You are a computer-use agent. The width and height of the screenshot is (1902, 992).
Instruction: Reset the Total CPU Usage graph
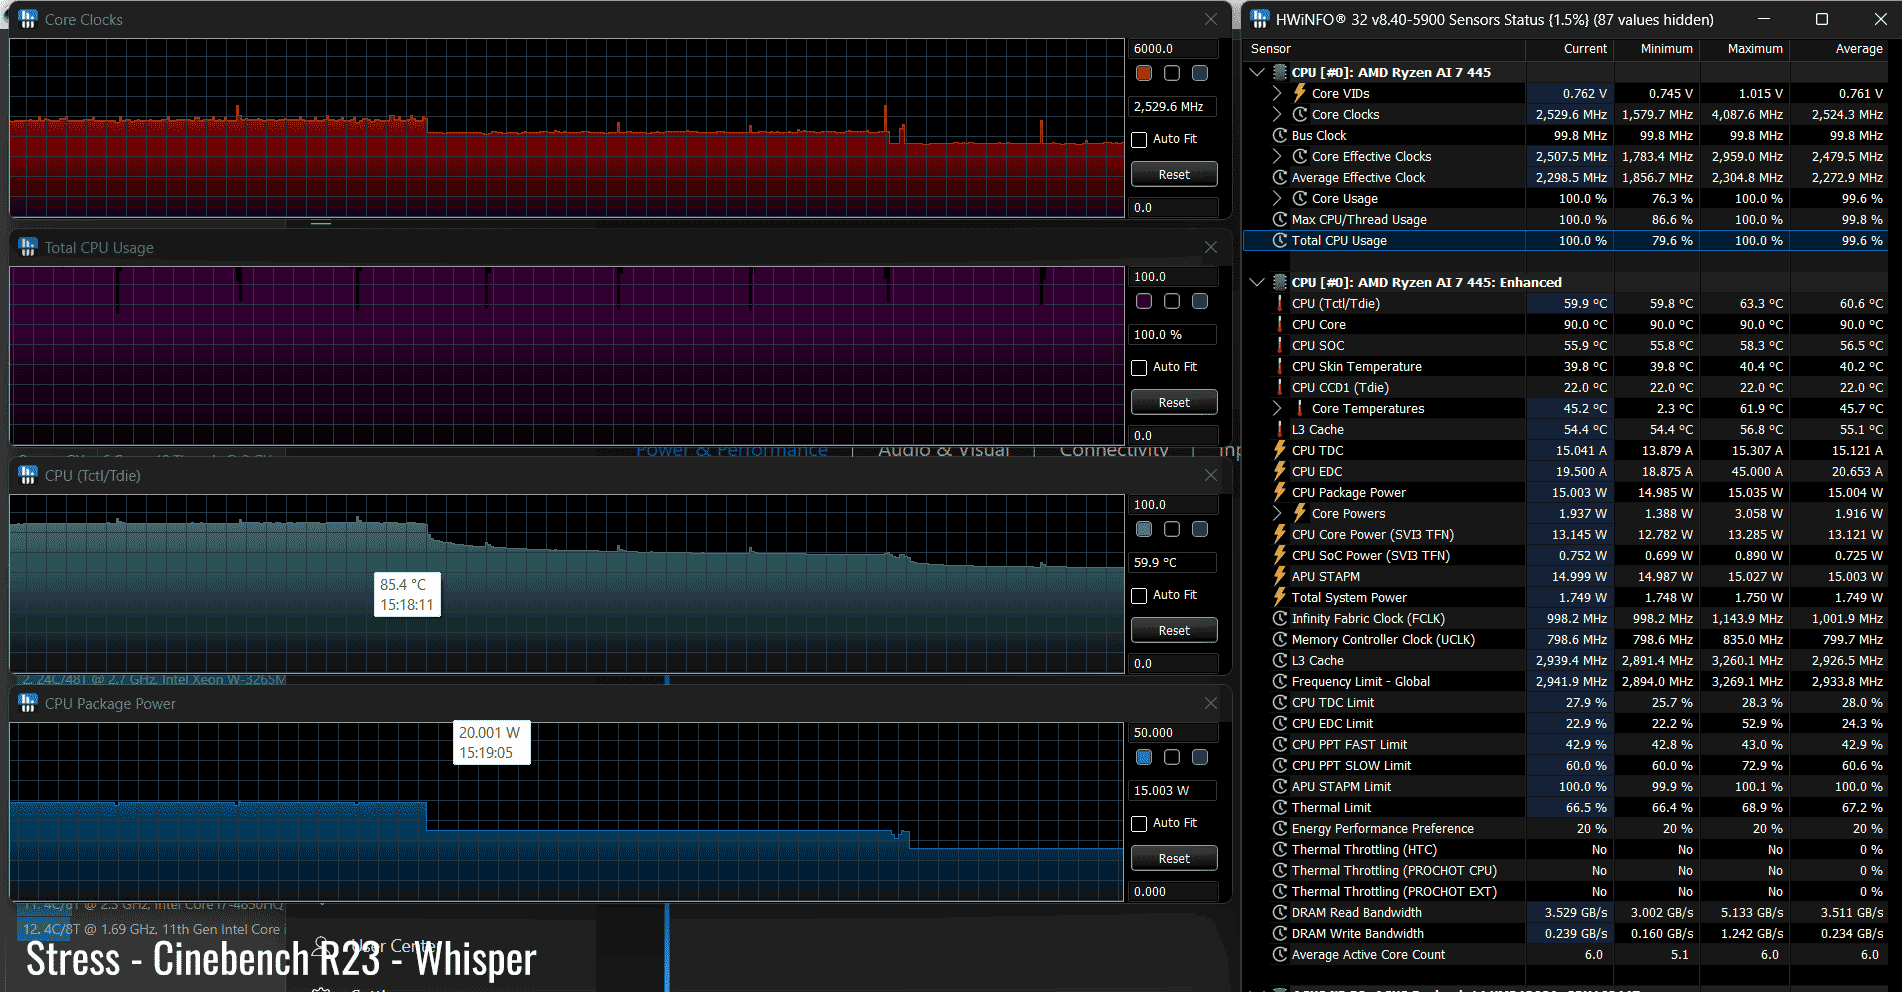(x=1174, y=402)
